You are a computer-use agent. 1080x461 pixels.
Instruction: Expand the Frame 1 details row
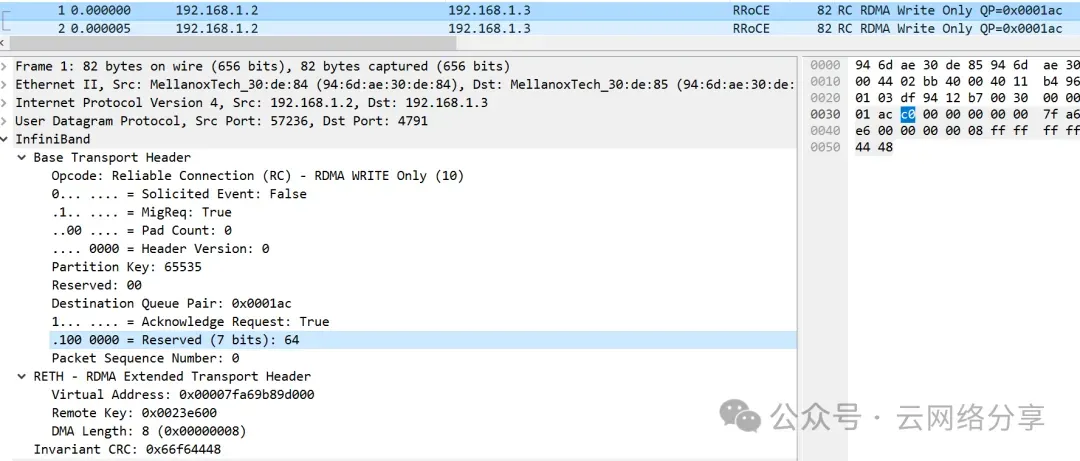[x=7, y=66]
